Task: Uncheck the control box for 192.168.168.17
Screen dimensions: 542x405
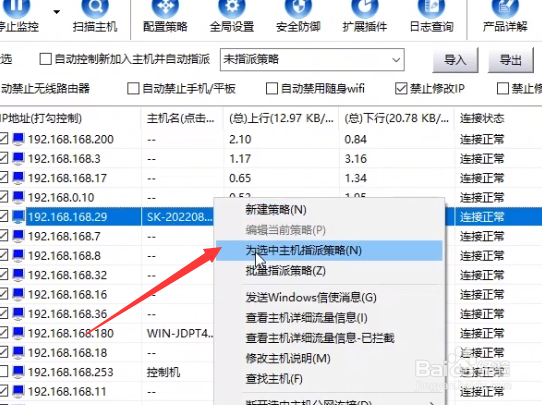Action: [3, 178]
